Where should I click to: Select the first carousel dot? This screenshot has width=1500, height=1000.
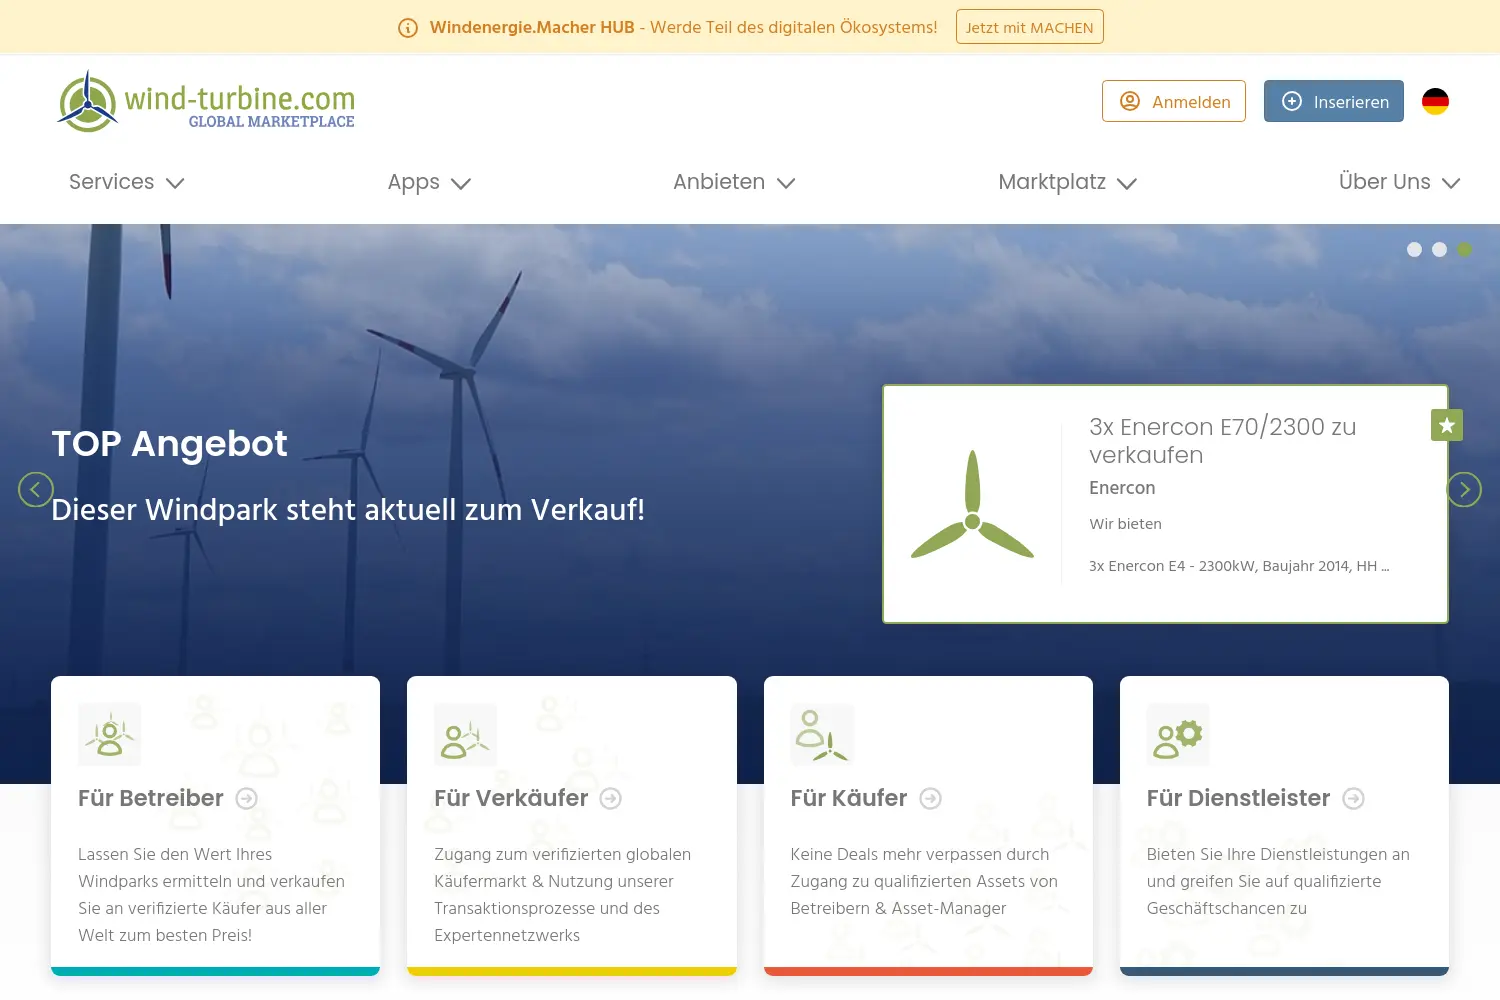click(1414, 250)
